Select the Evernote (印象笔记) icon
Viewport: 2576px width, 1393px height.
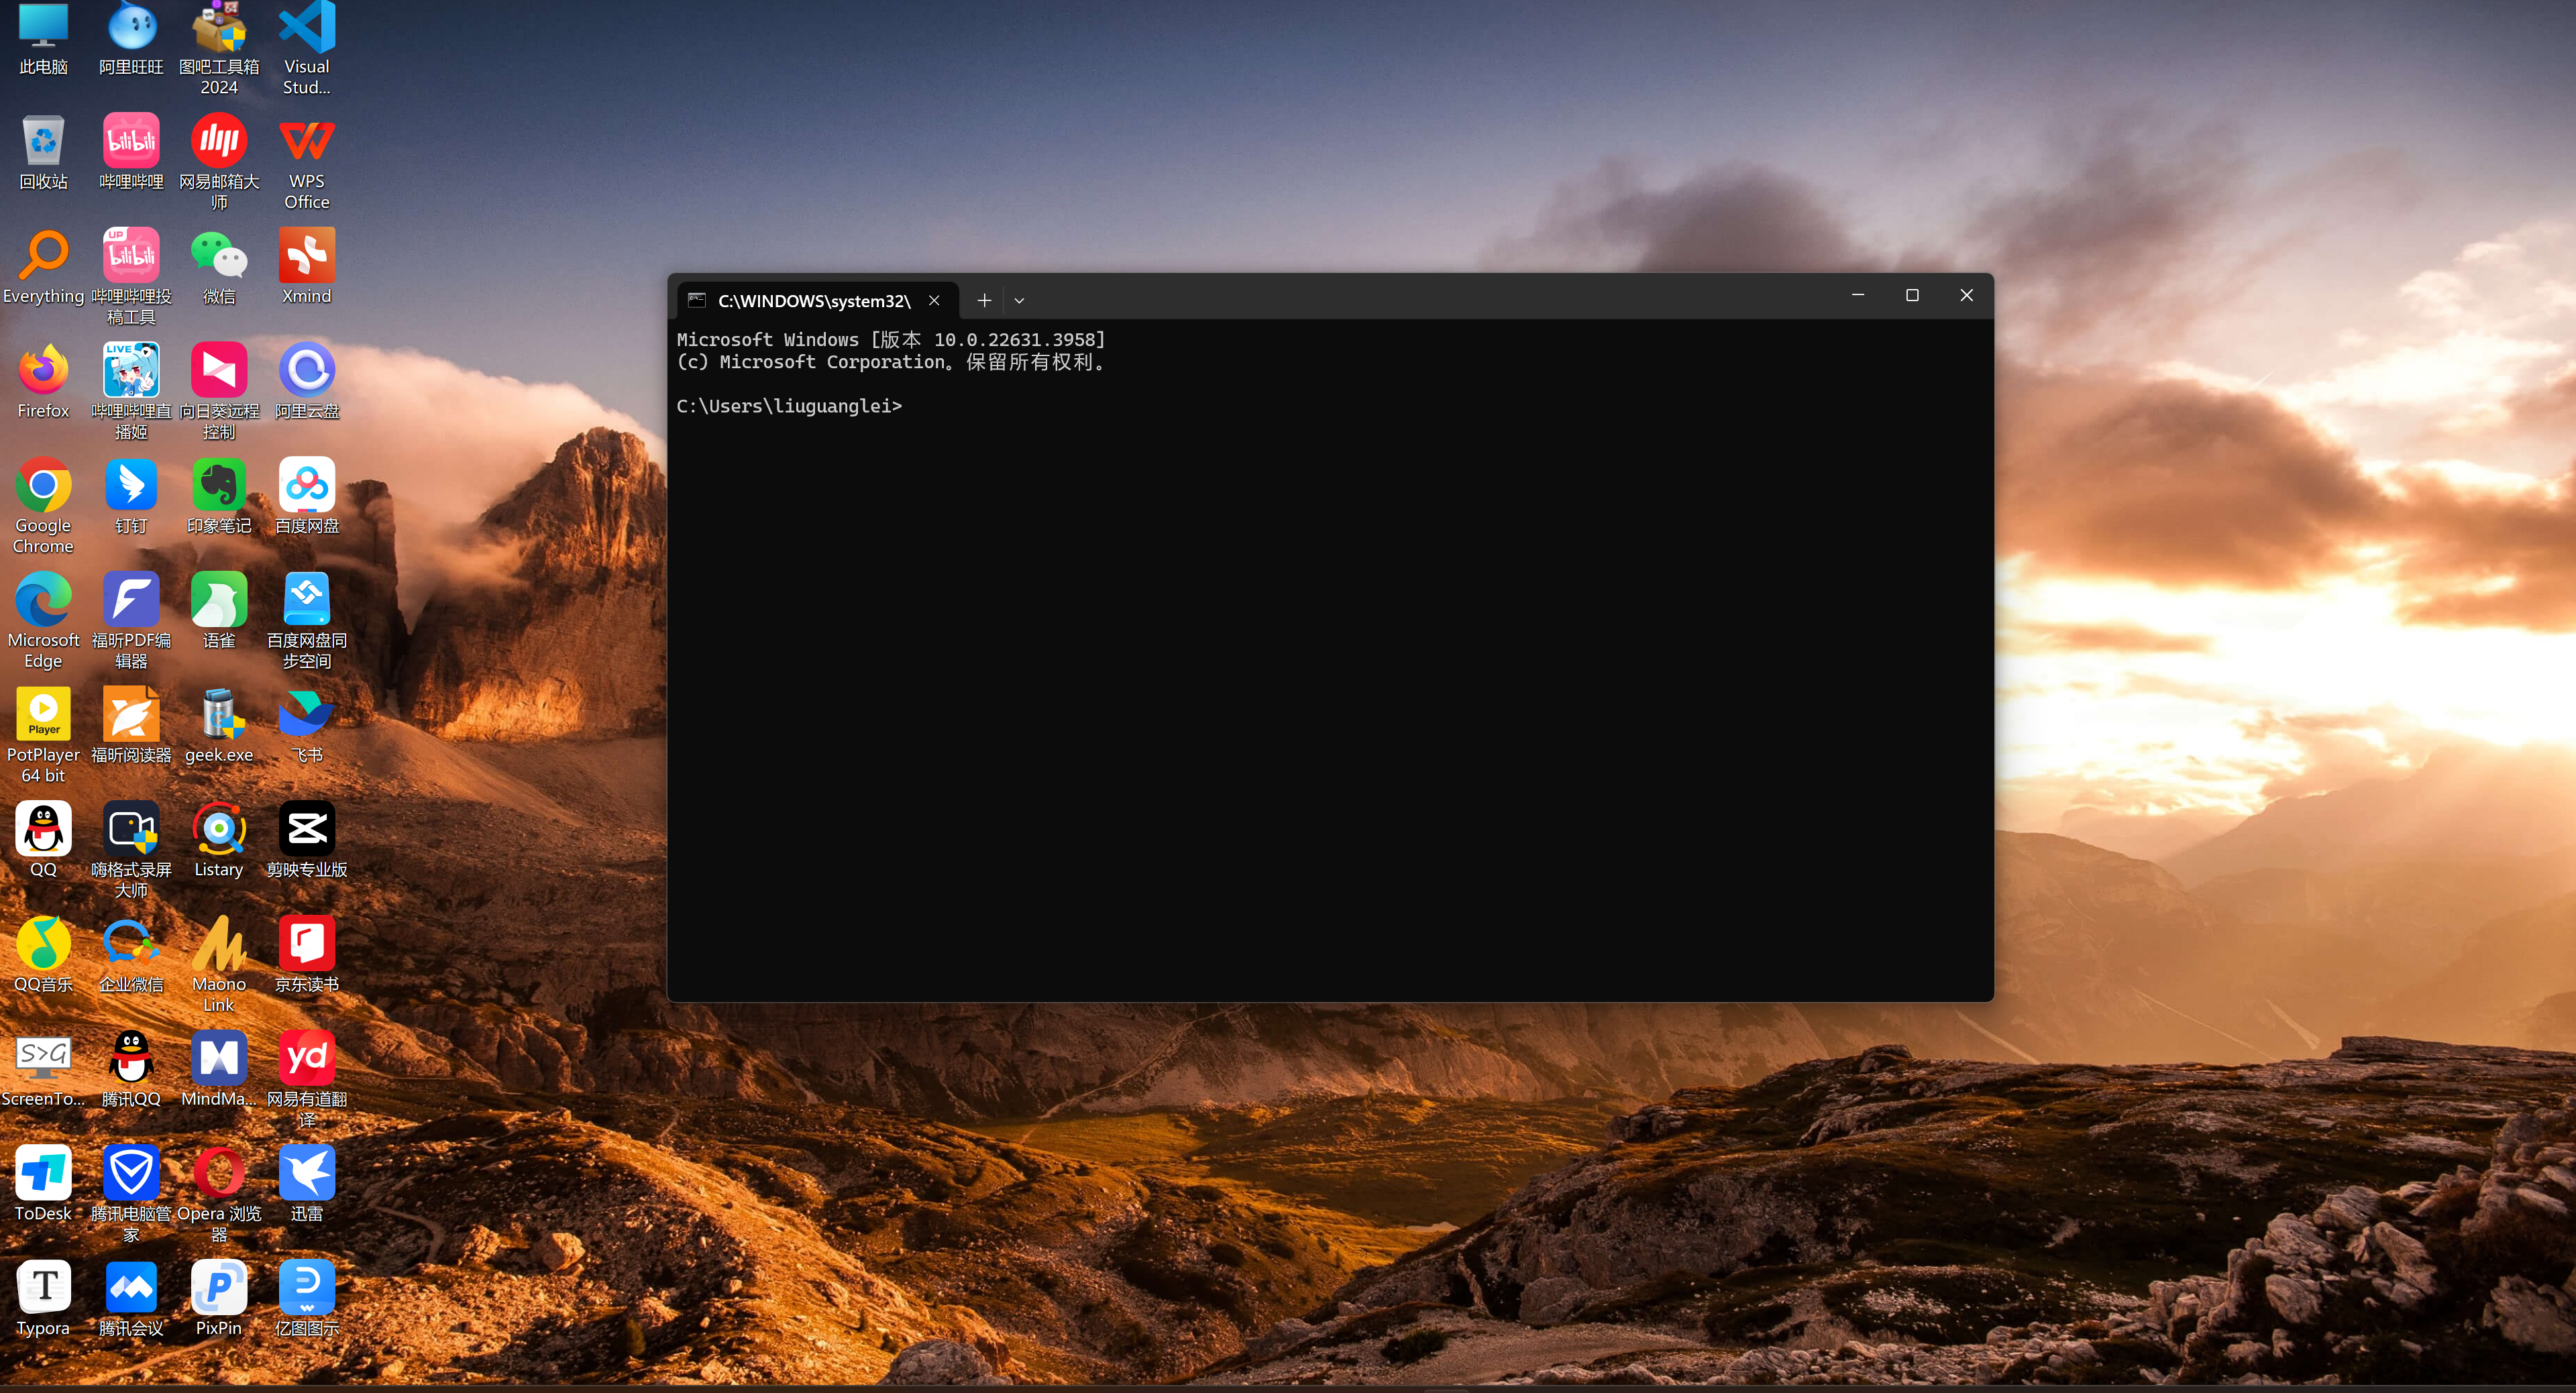coord(219,486)
